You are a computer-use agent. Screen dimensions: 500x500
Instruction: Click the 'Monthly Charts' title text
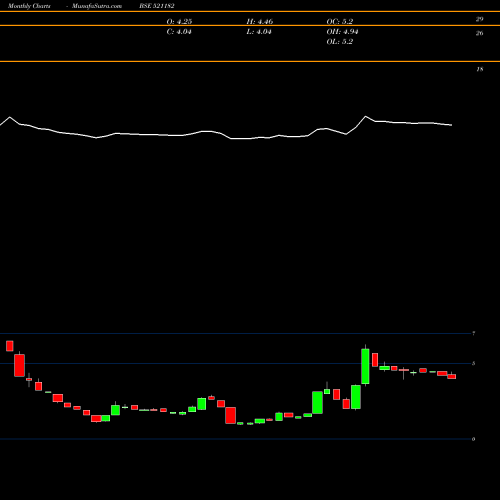pyautogui.click(x=29, y=6)
